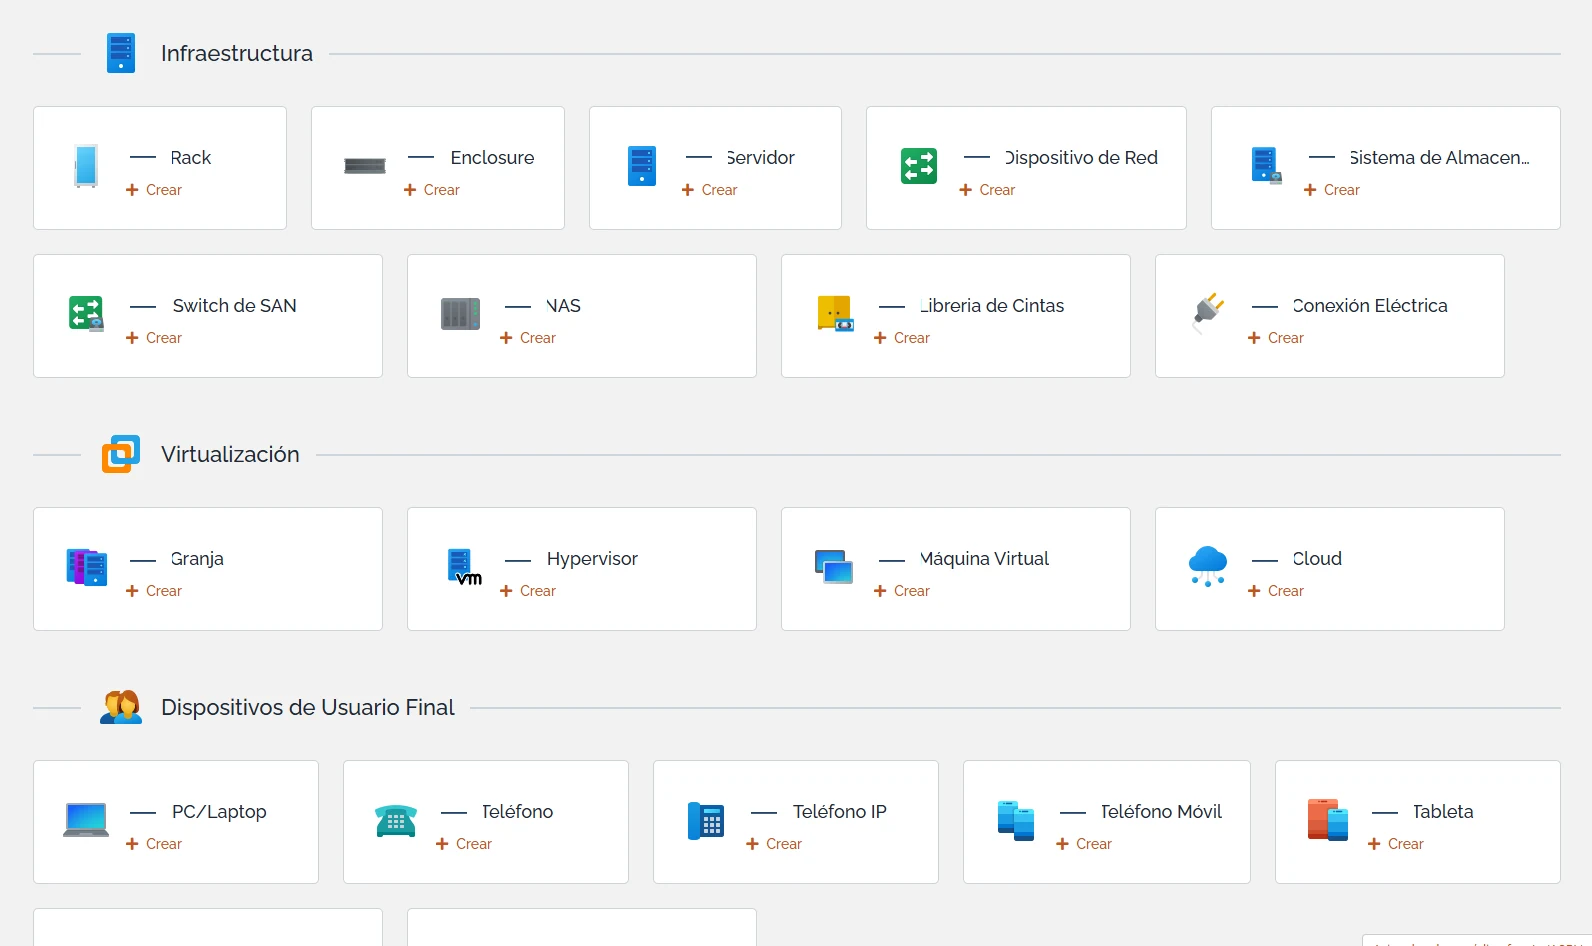The image size is (1592, 946).
Task: Click the Switch de SAN icon
Action: (x=86, y=314)
